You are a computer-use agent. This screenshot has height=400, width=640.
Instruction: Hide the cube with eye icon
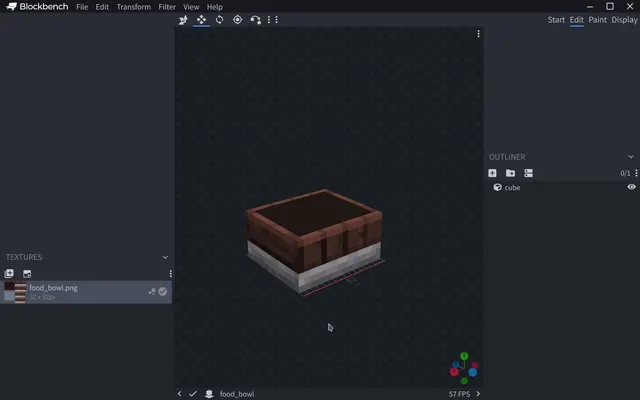(x=631, y=187)
